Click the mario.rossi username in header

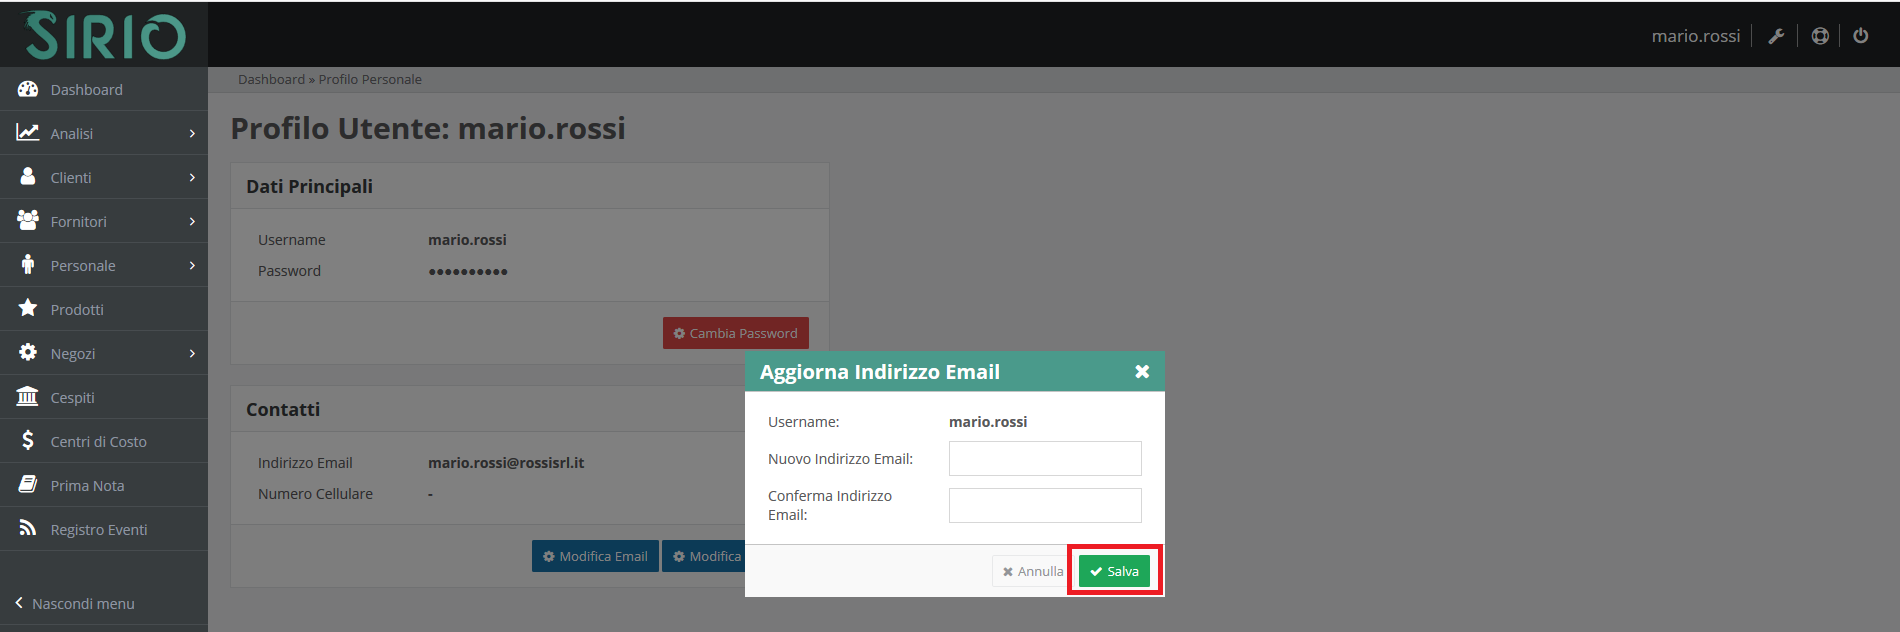click(1696, 36)
